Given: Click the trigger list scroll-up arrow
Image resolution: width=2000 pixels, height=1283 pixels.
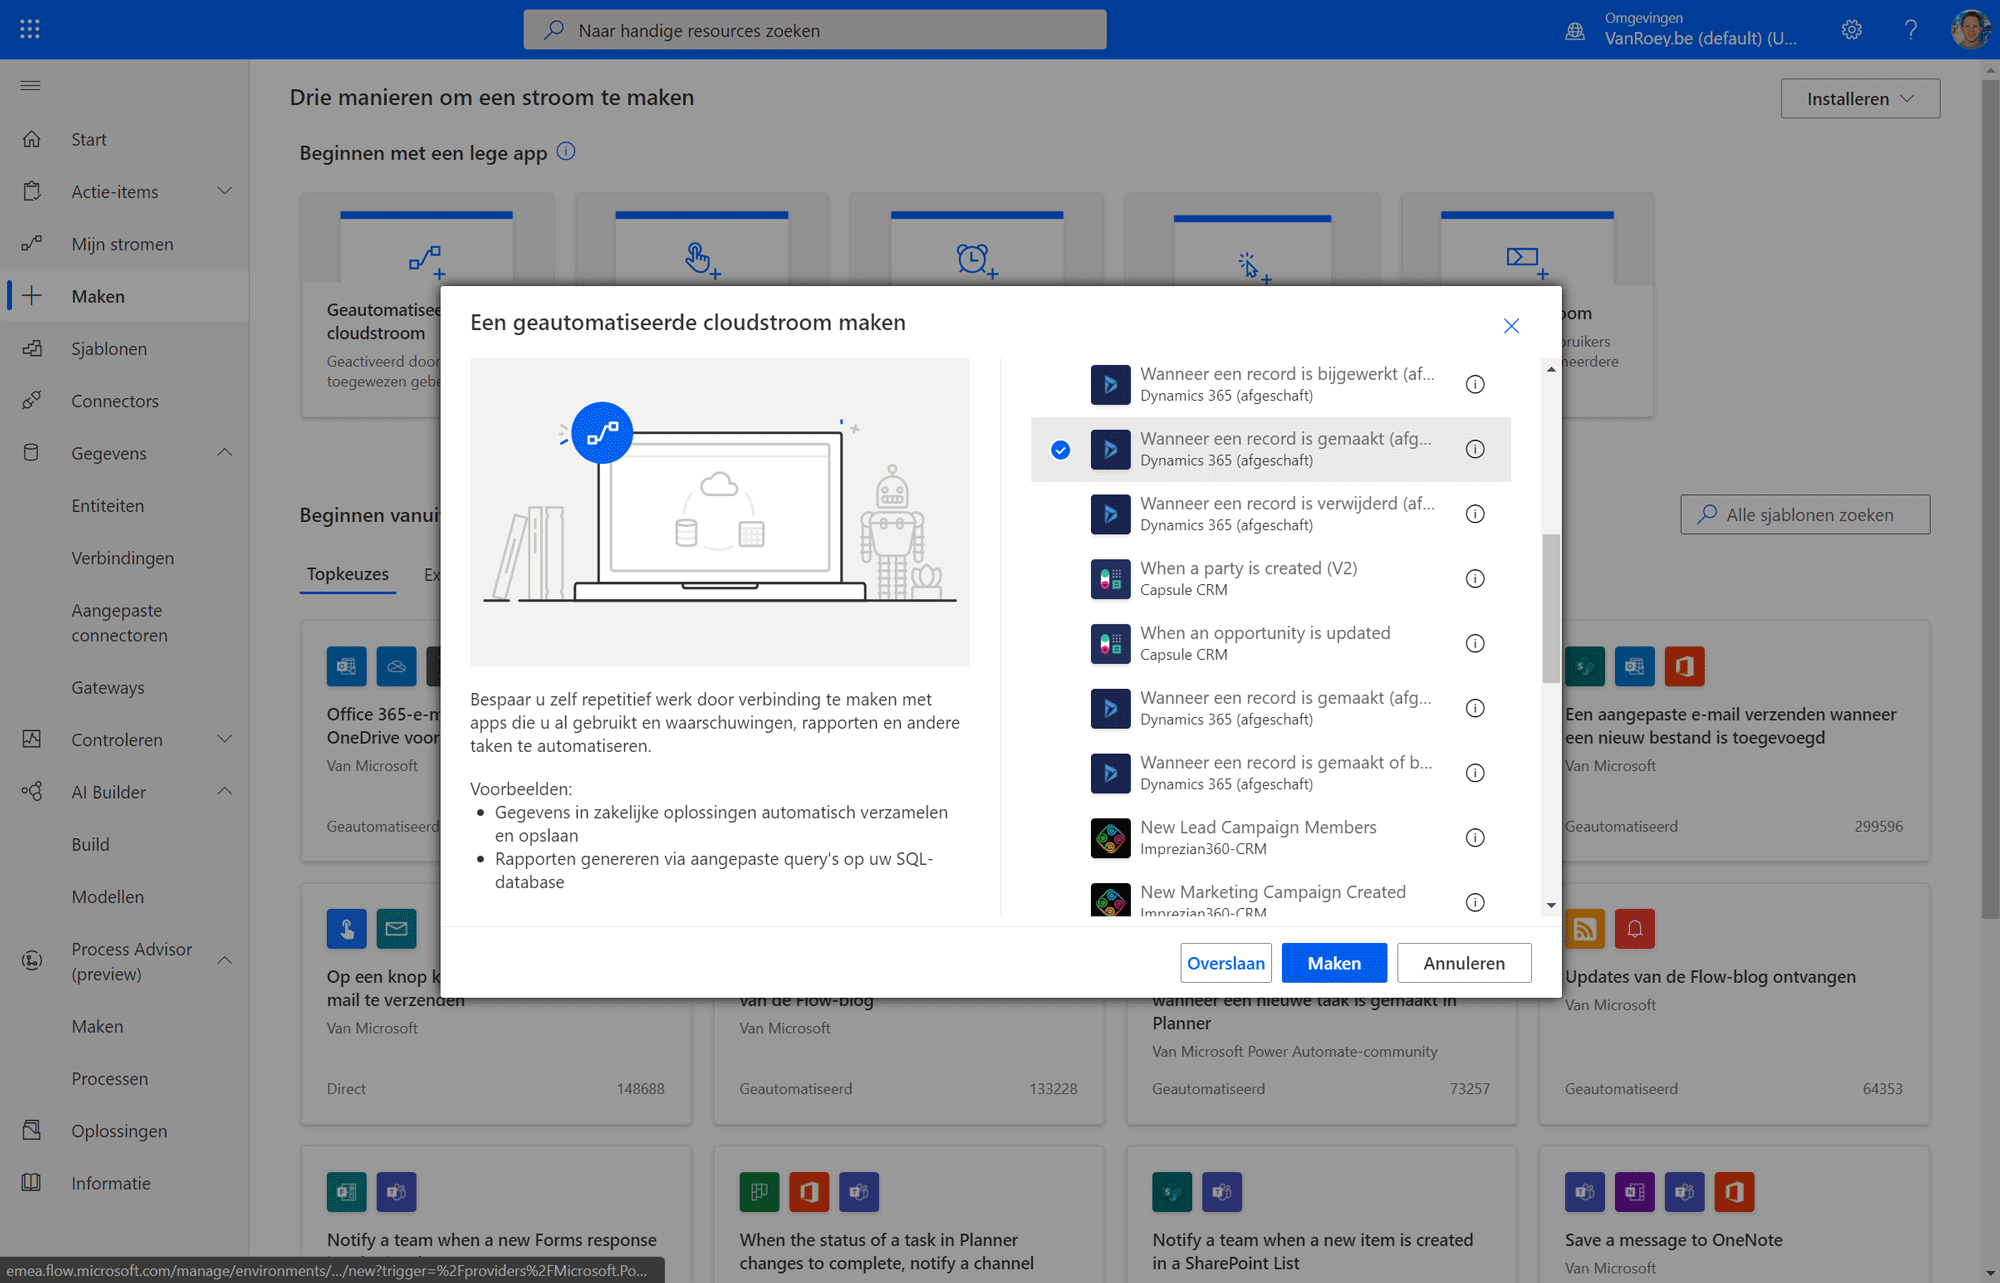Looking at the screenshot, I should tap(1551, 370).
